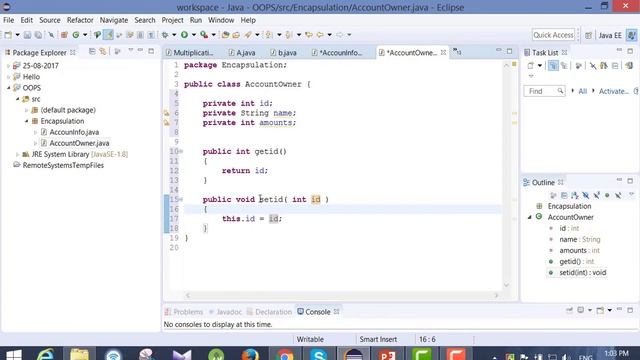Viewport: 640px width, 360px height.
Task: Collapse AccountOwner class in Outline
Action: point(529,217)
